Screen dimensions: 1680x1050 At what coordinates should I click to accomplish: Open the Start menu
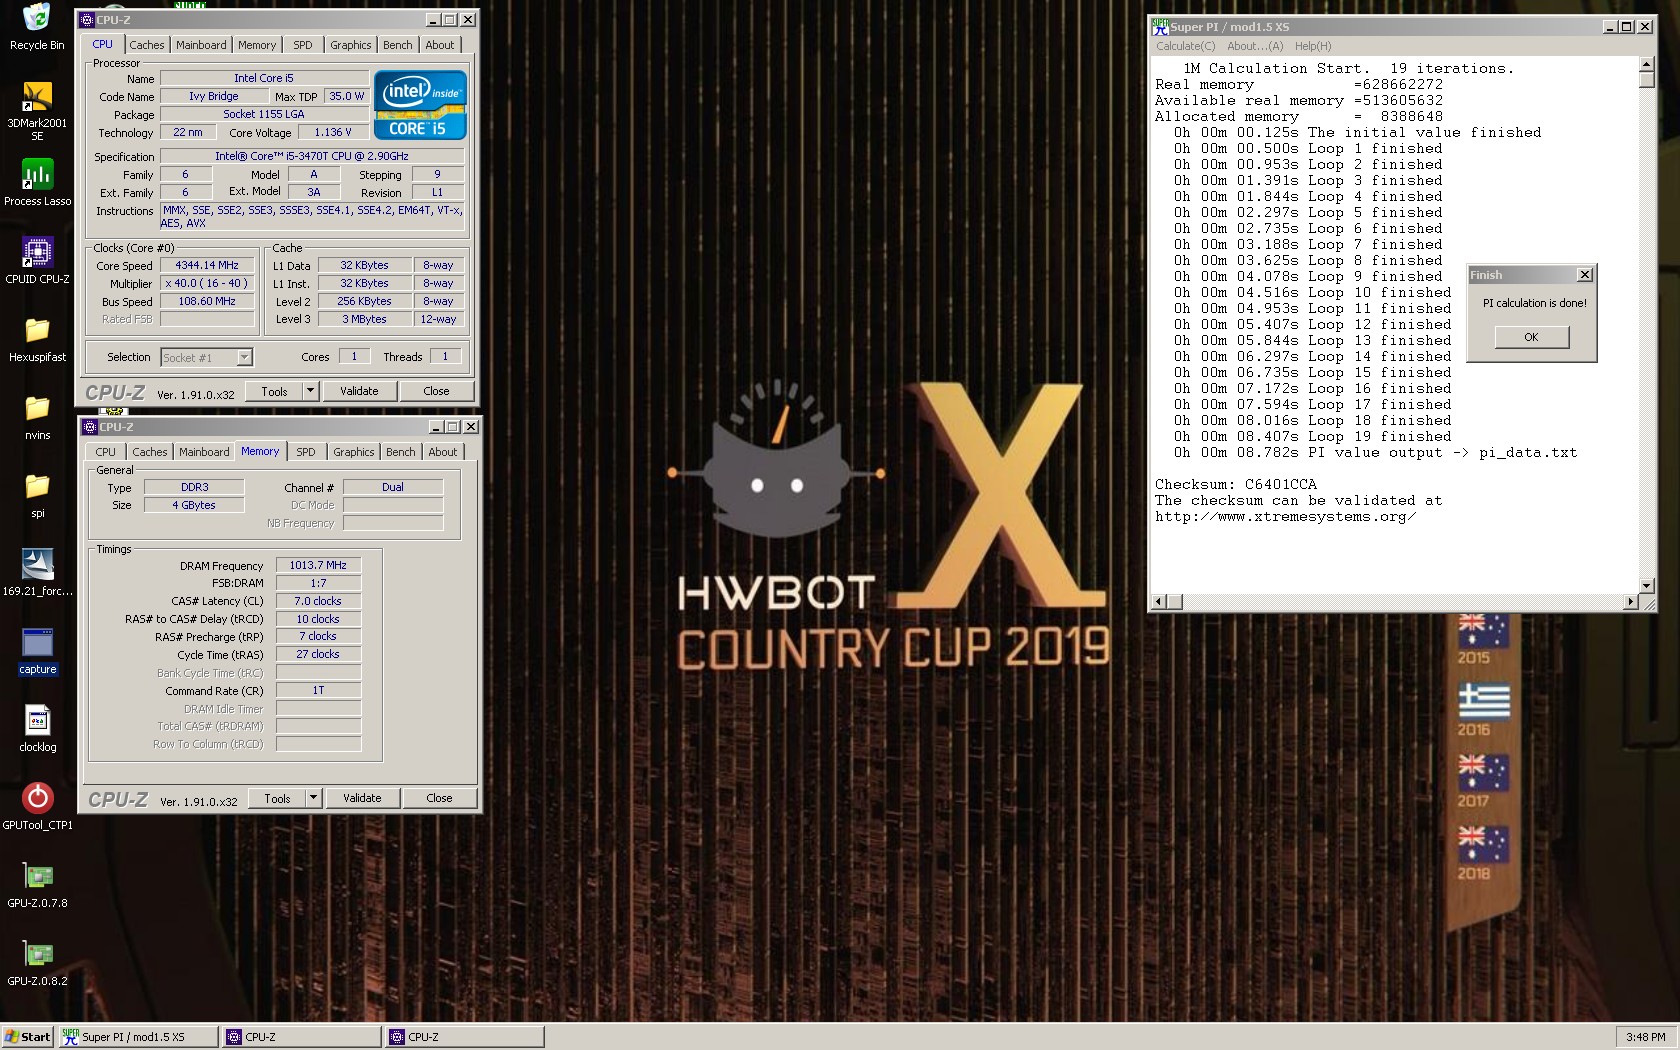click(x=29, y=1037)
